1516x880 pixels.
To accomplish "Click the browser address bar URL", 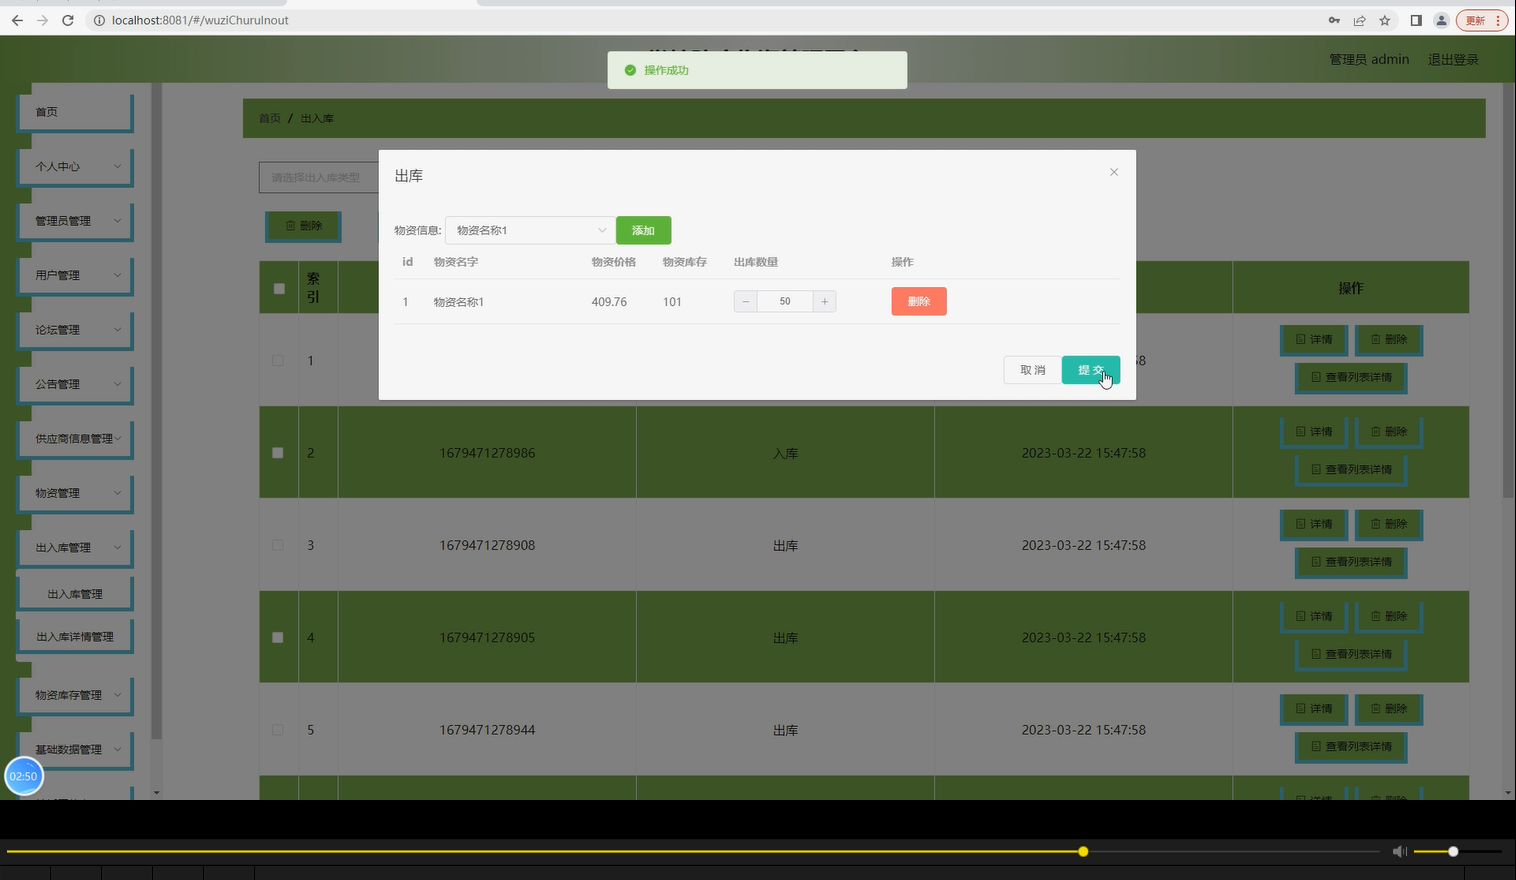I will point(200,20).
